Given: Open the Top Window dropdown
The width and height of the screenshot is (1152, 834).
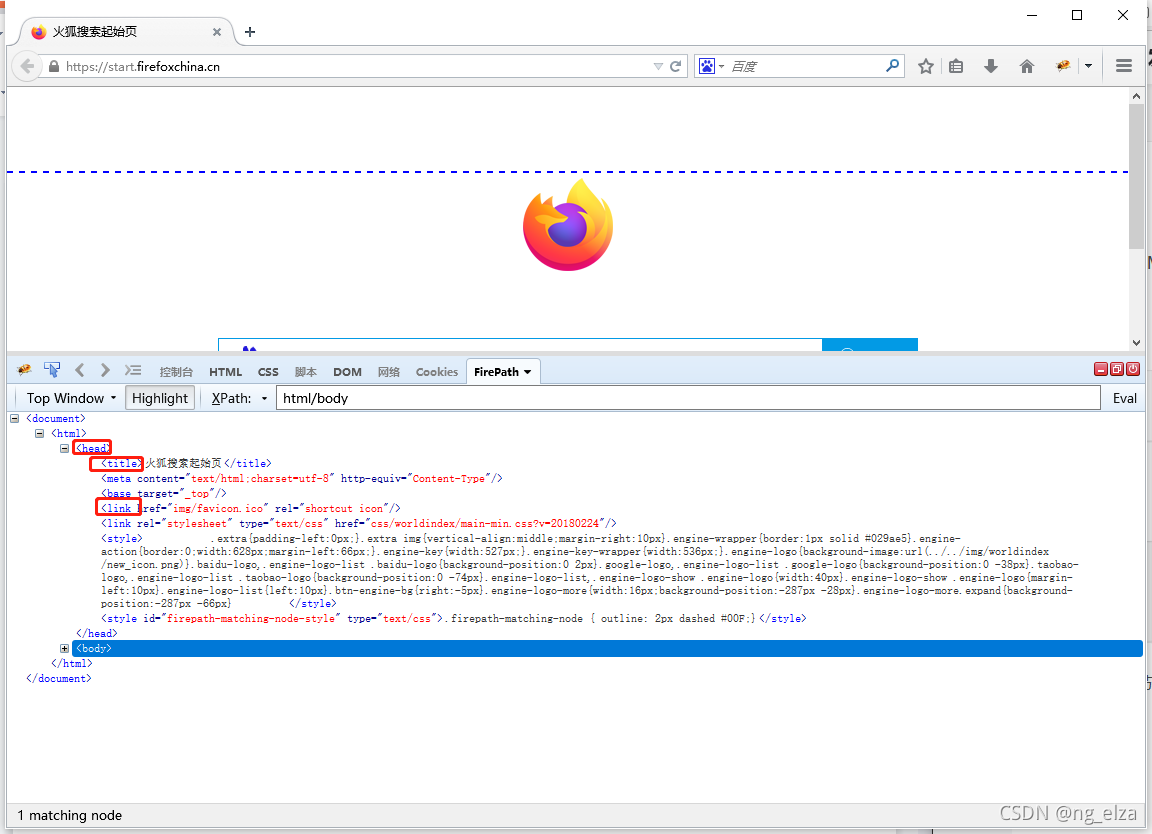Looking at the screenshot, I should coord(71,398).
